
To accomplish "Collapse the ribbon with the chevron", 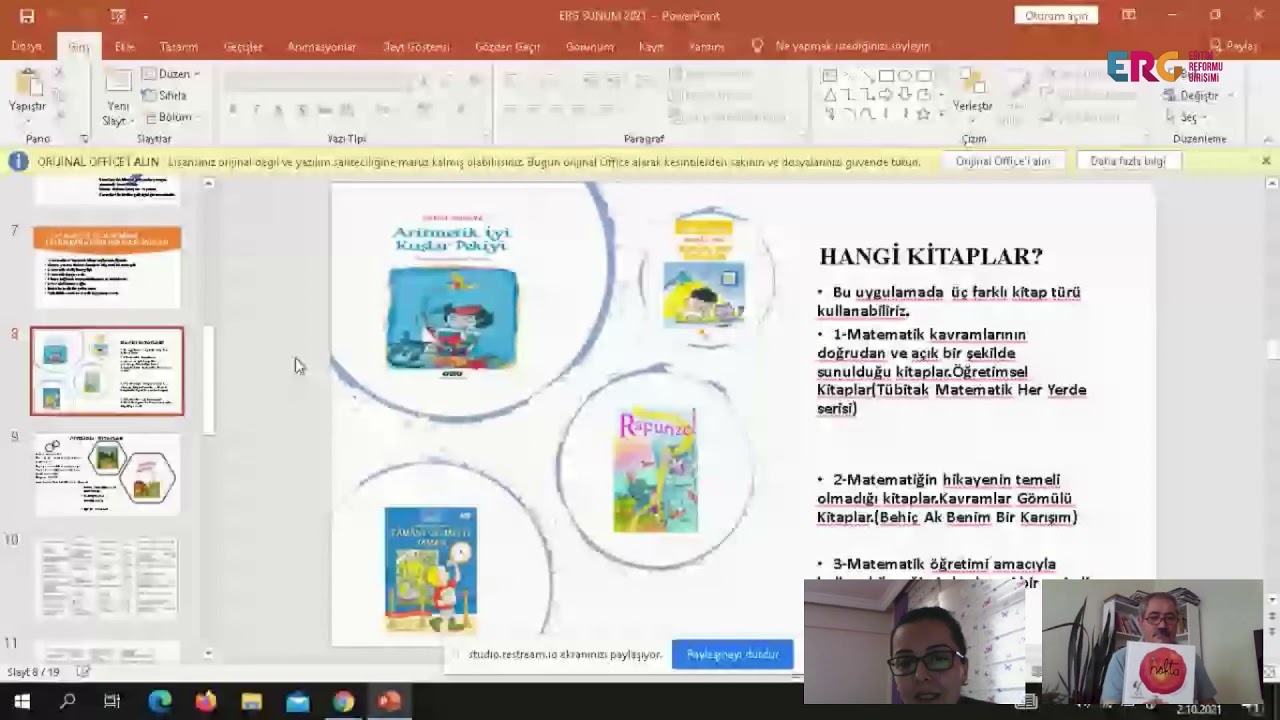I will (x=1268, y=139).
